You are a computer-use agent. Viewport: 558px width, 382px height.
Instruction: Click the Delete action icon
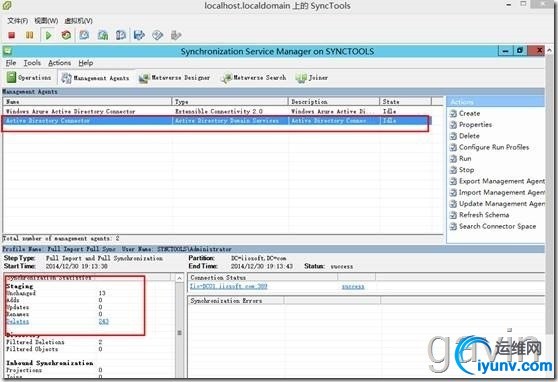point(453,136)
